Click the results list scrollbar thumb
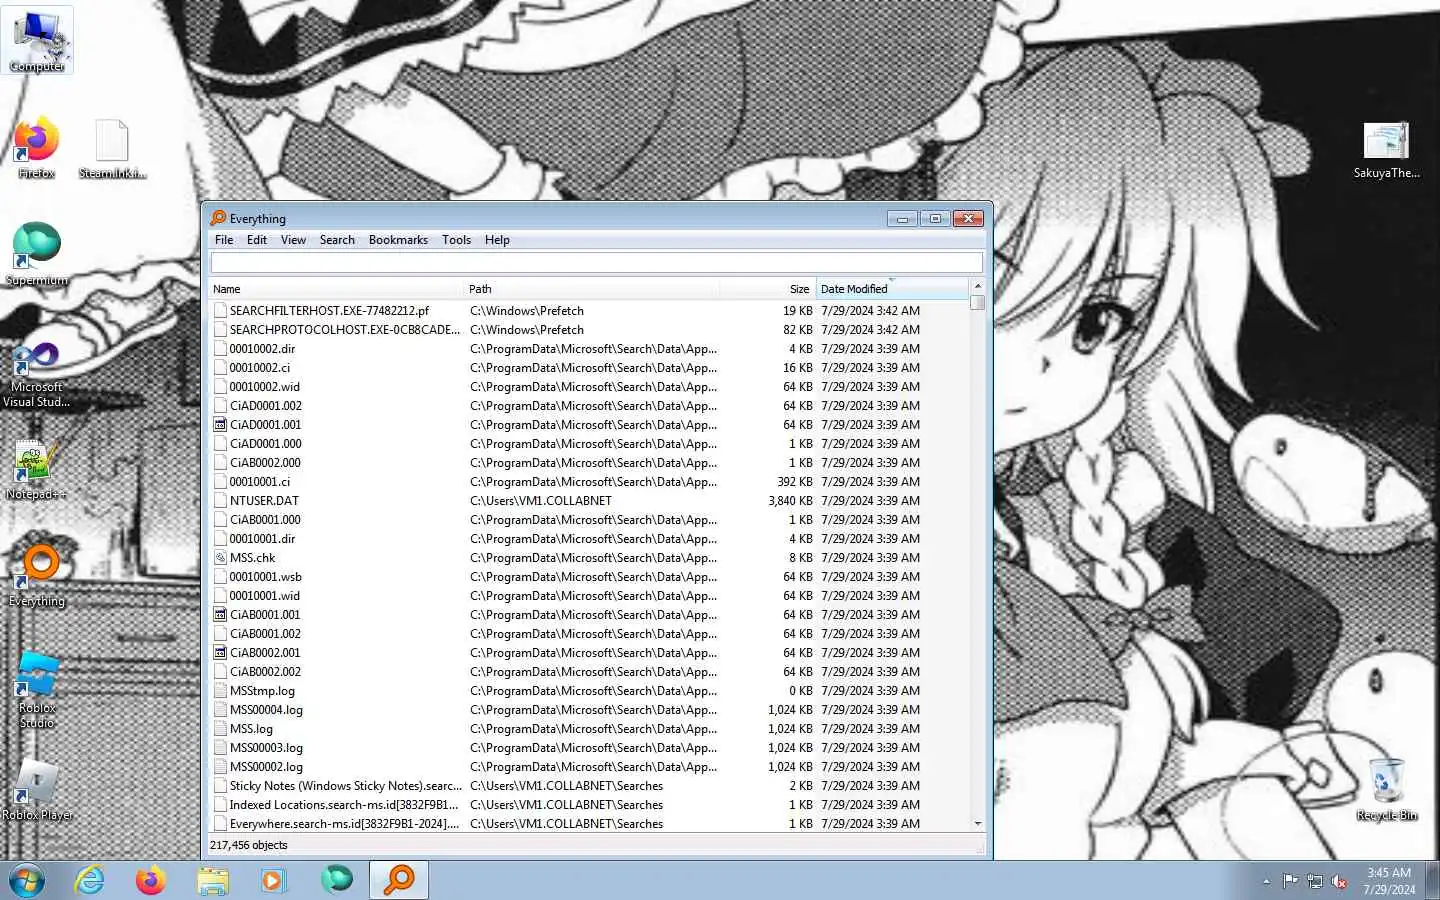The image size is (1440, 900). [977, 302]
